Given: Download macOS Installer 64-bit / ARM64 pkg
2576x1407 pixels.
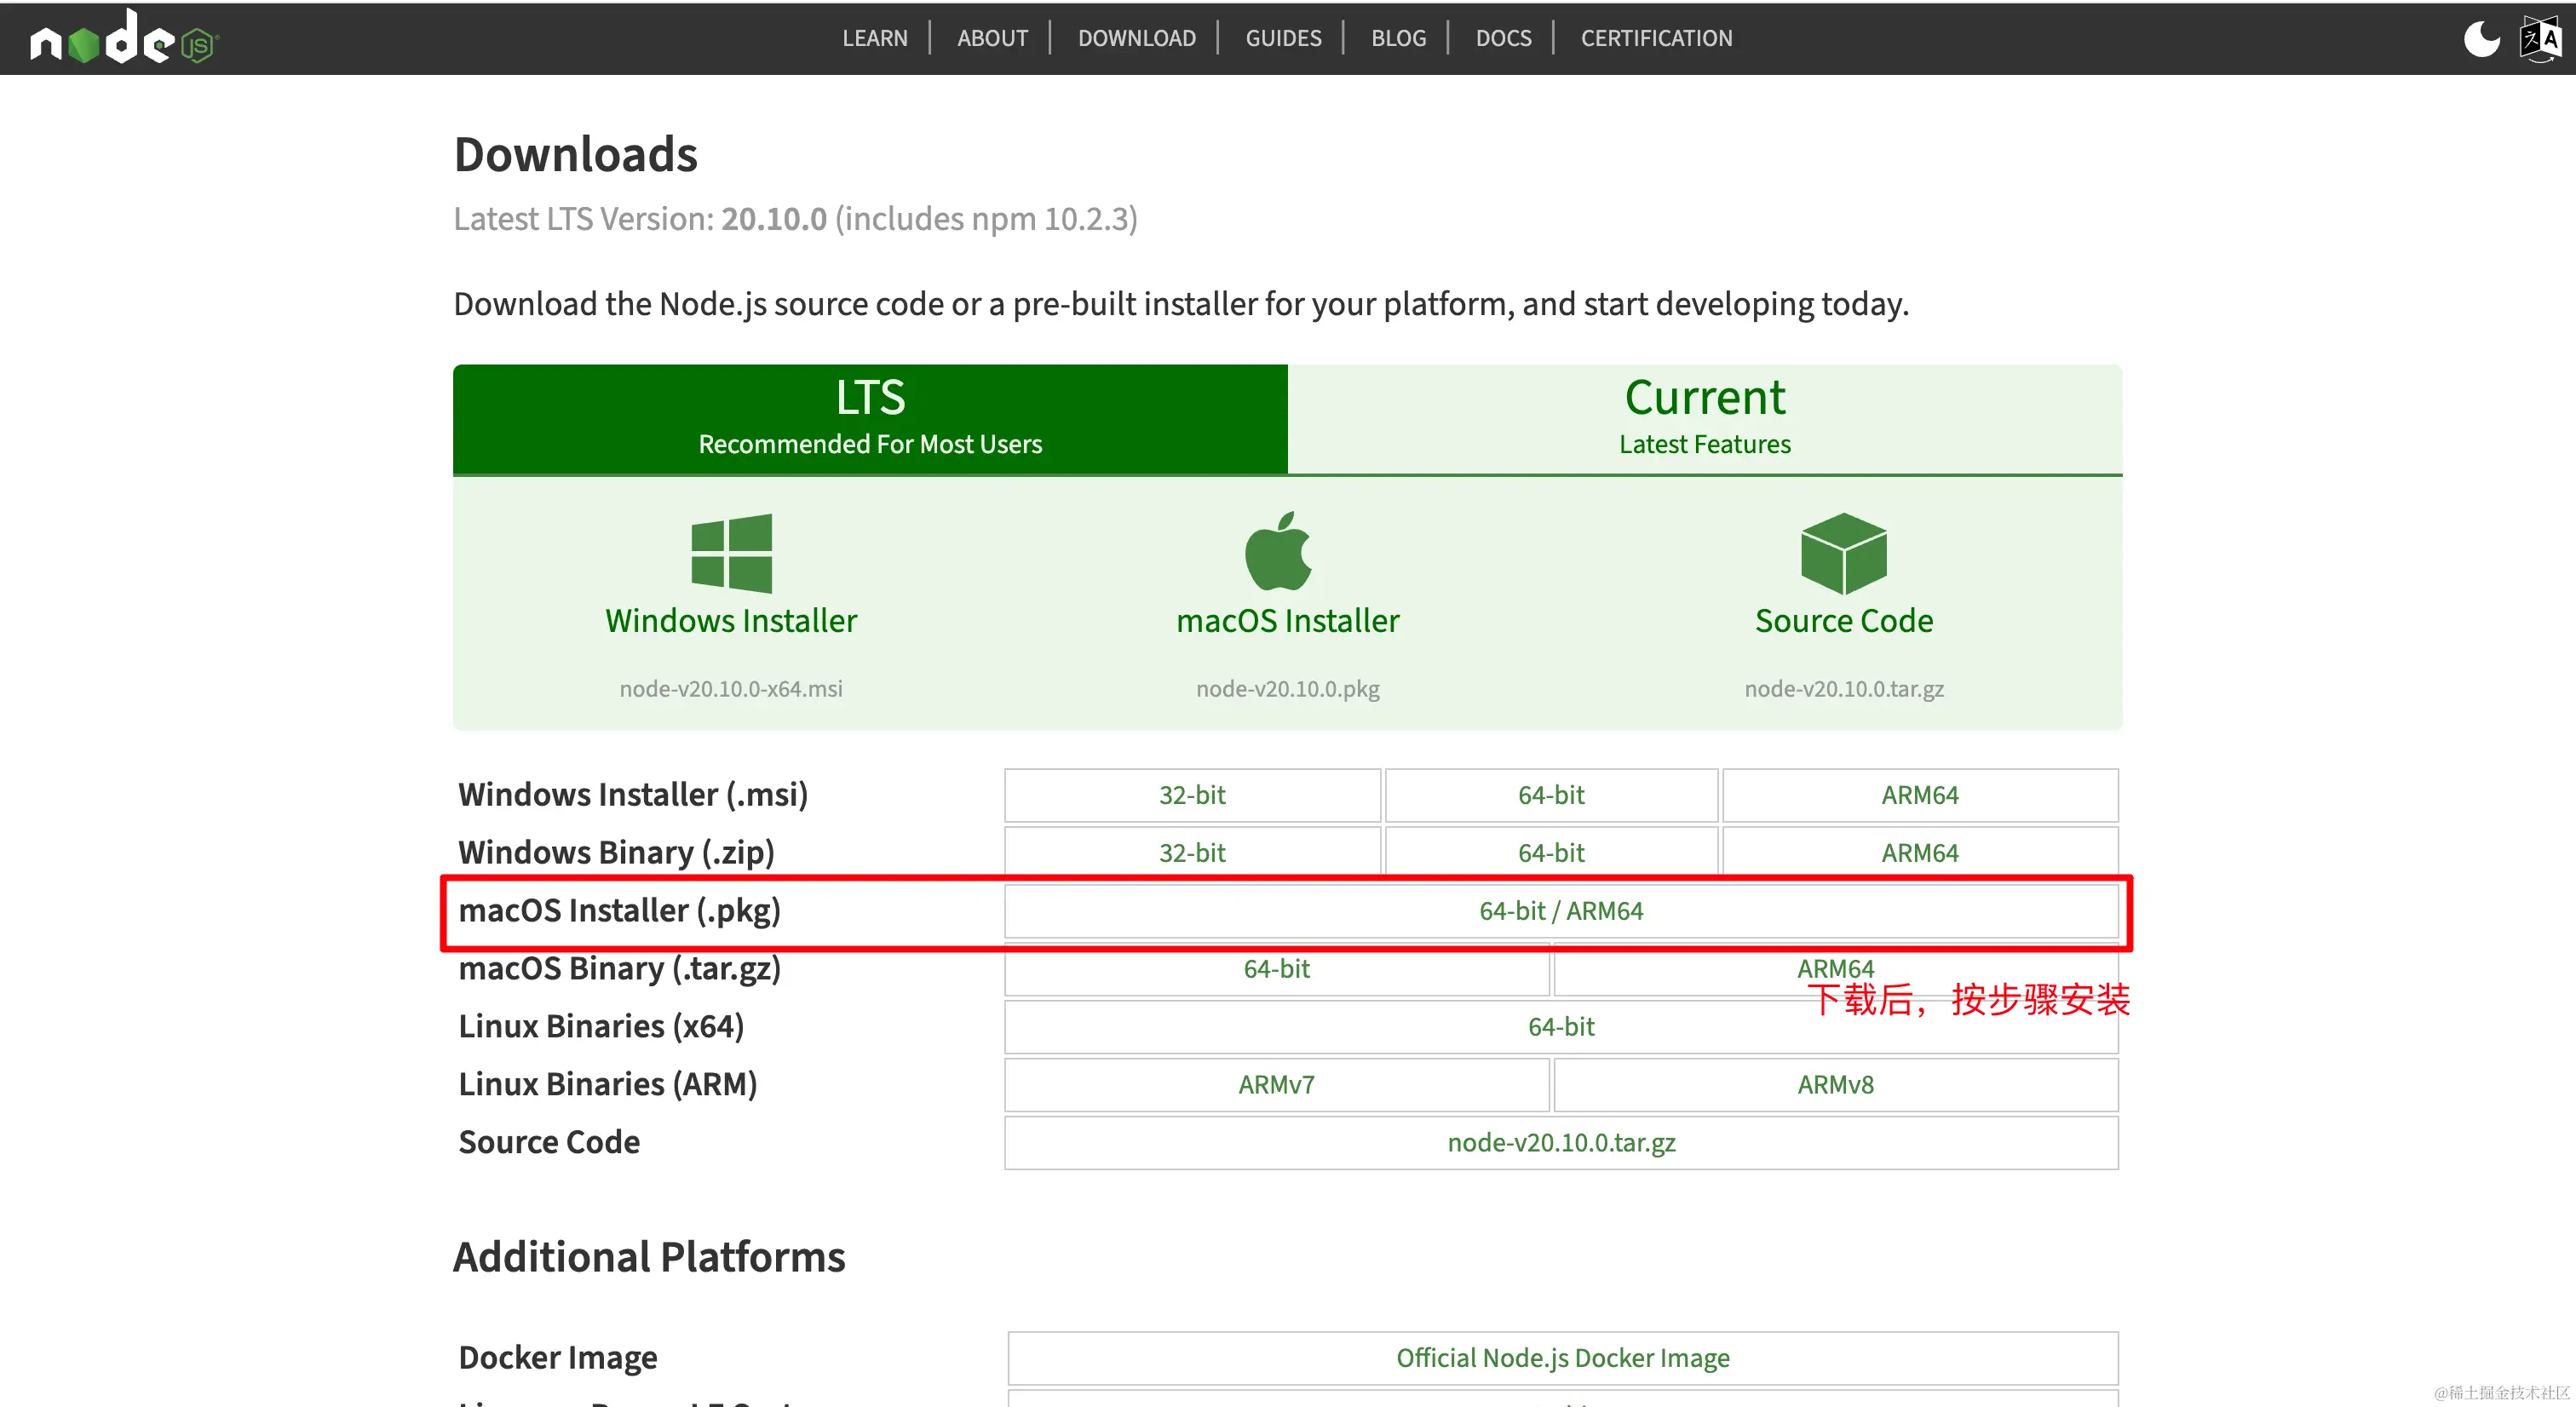Looking at the screenshot, I should (x=1561, y=911).
